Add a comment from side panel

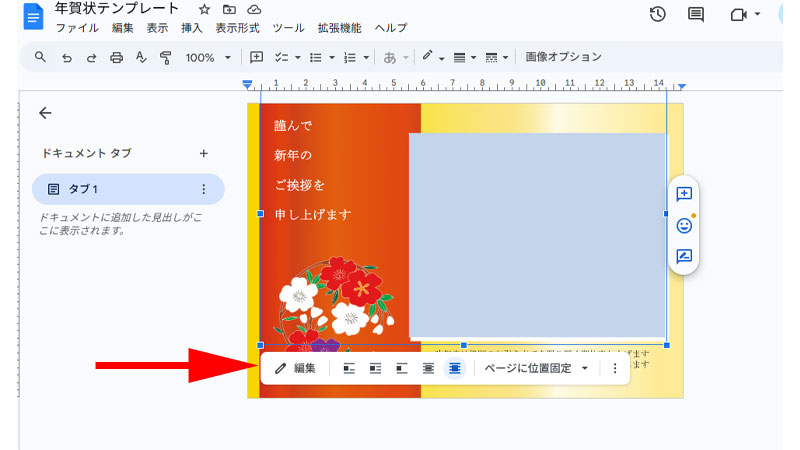click(684, 194)
